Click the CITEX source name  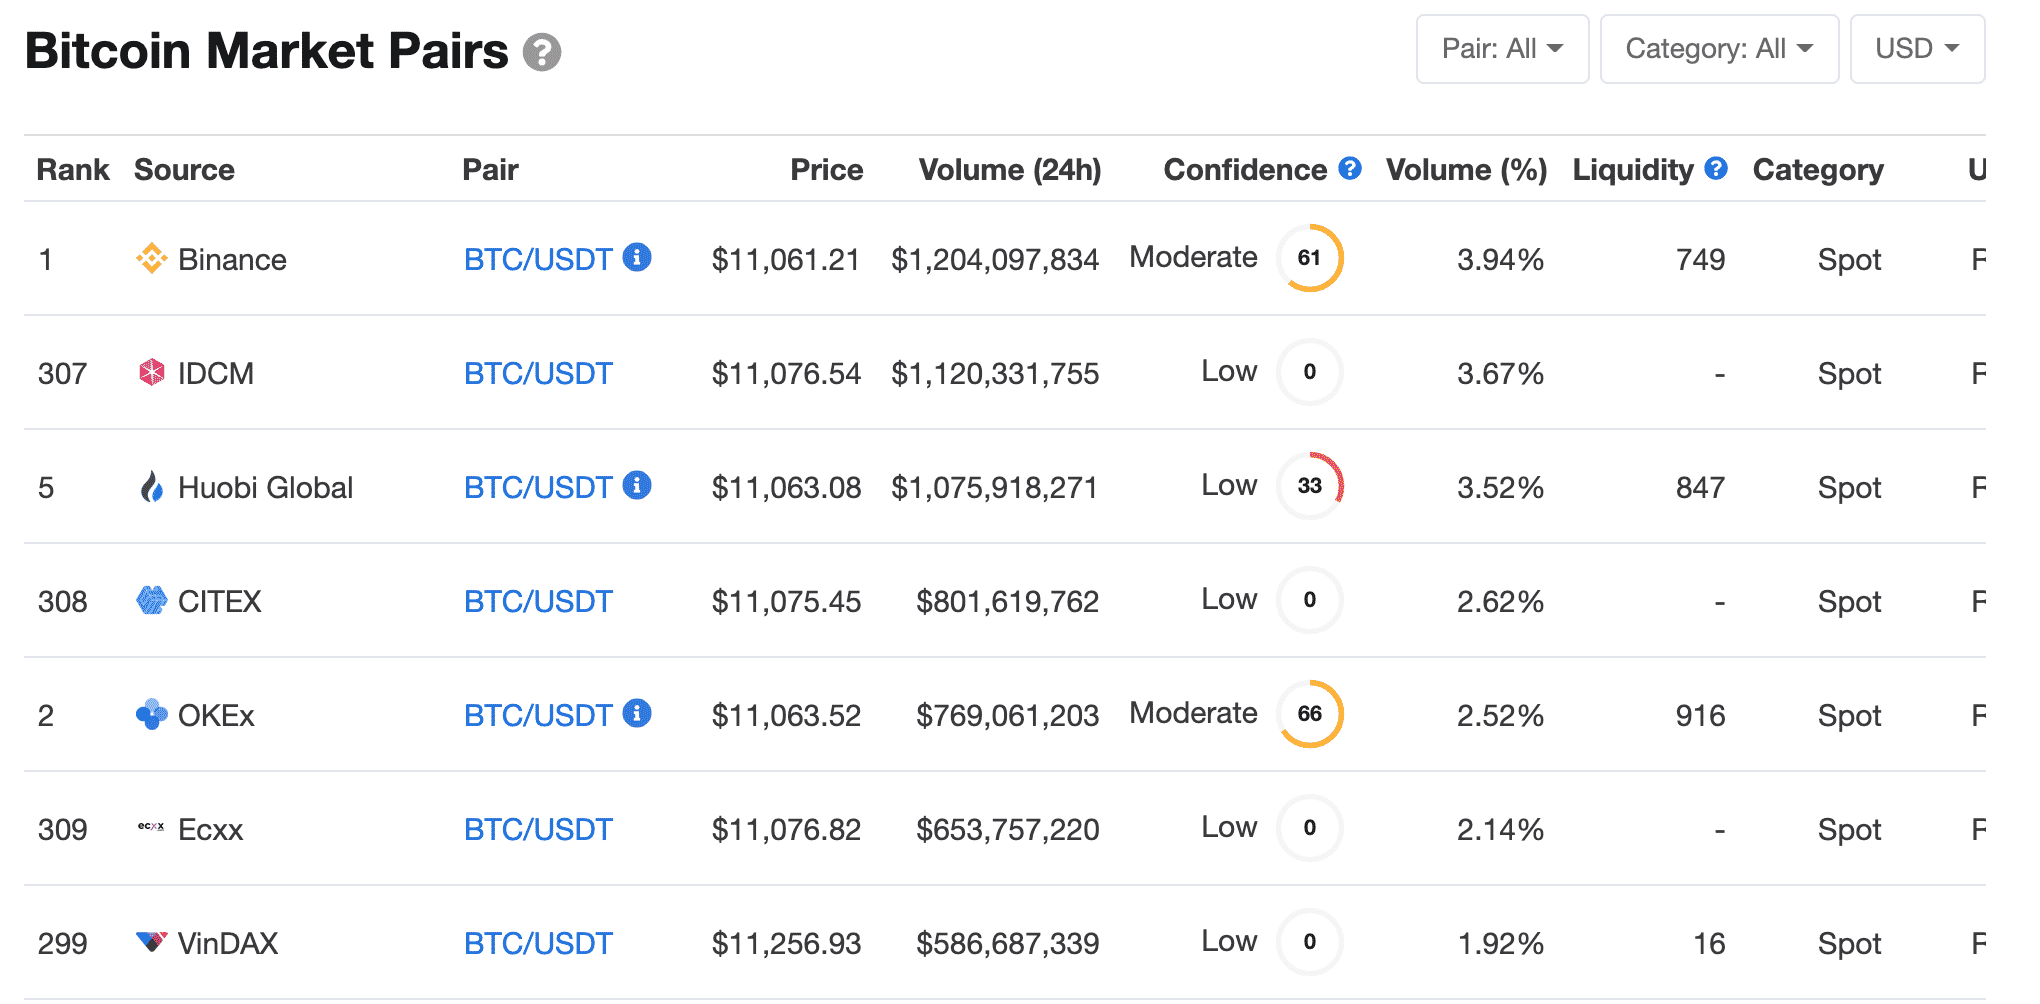coord(219,602)
